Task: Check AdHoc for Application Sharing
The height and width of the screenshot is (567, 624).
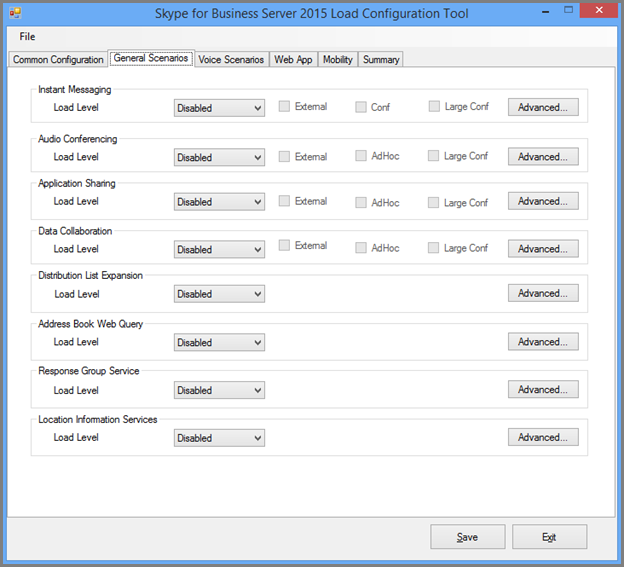Action: 361,203
